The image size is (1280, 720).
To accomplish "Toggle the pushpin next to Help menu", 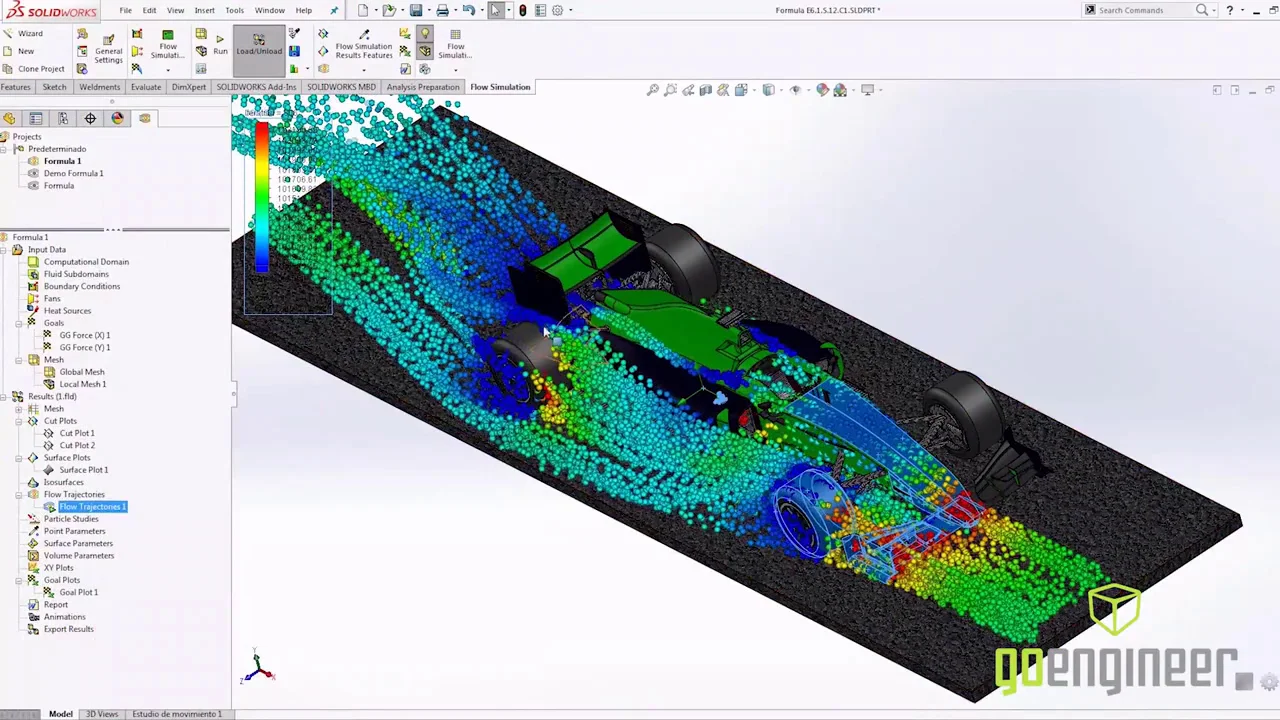I will click(x=334, y=10).
